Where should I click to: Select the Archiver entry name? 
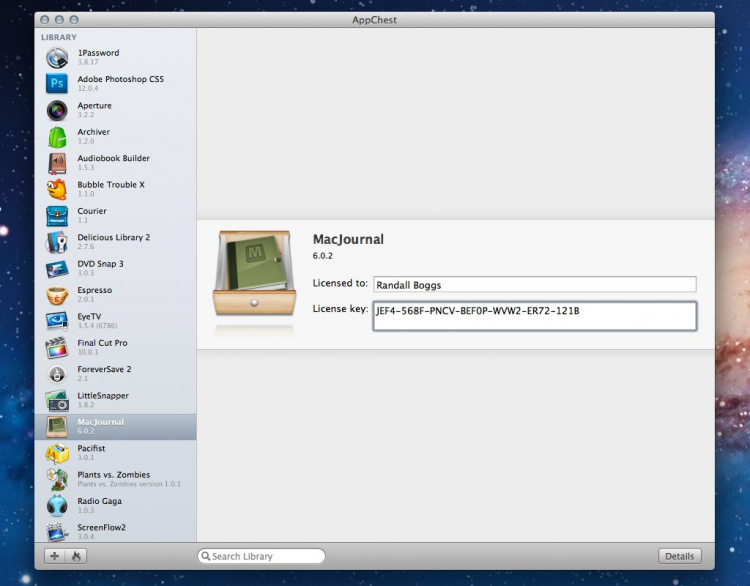click(x=94, y=132)
